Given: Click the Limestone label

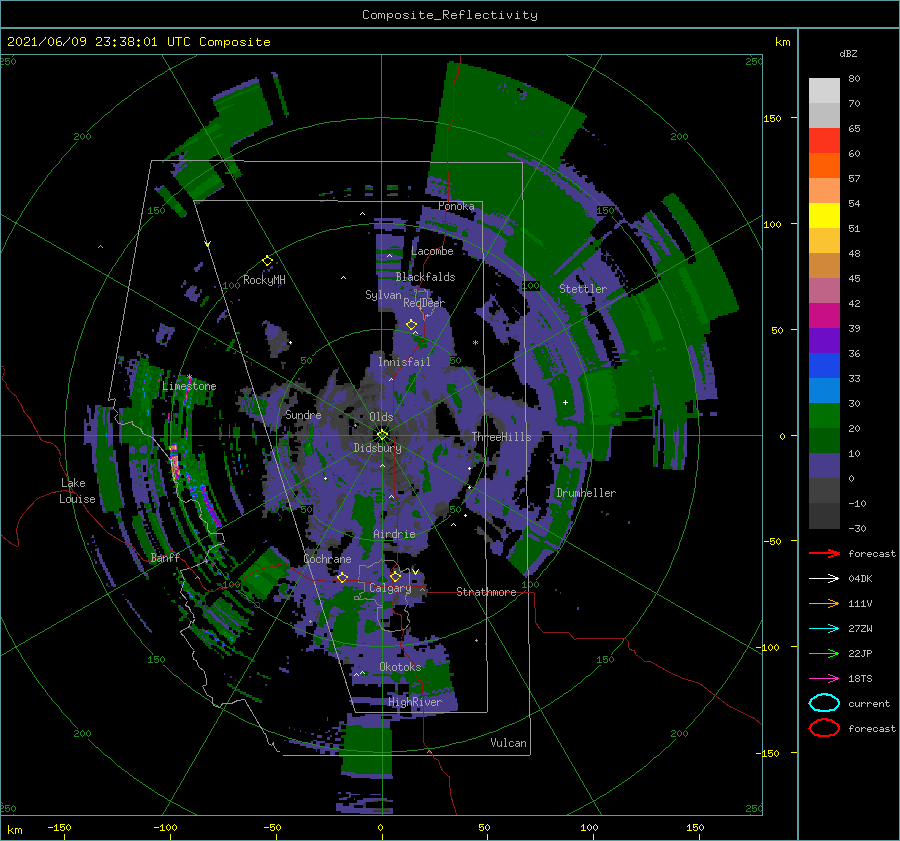Looking at the screenshot, I should [189, 386].
